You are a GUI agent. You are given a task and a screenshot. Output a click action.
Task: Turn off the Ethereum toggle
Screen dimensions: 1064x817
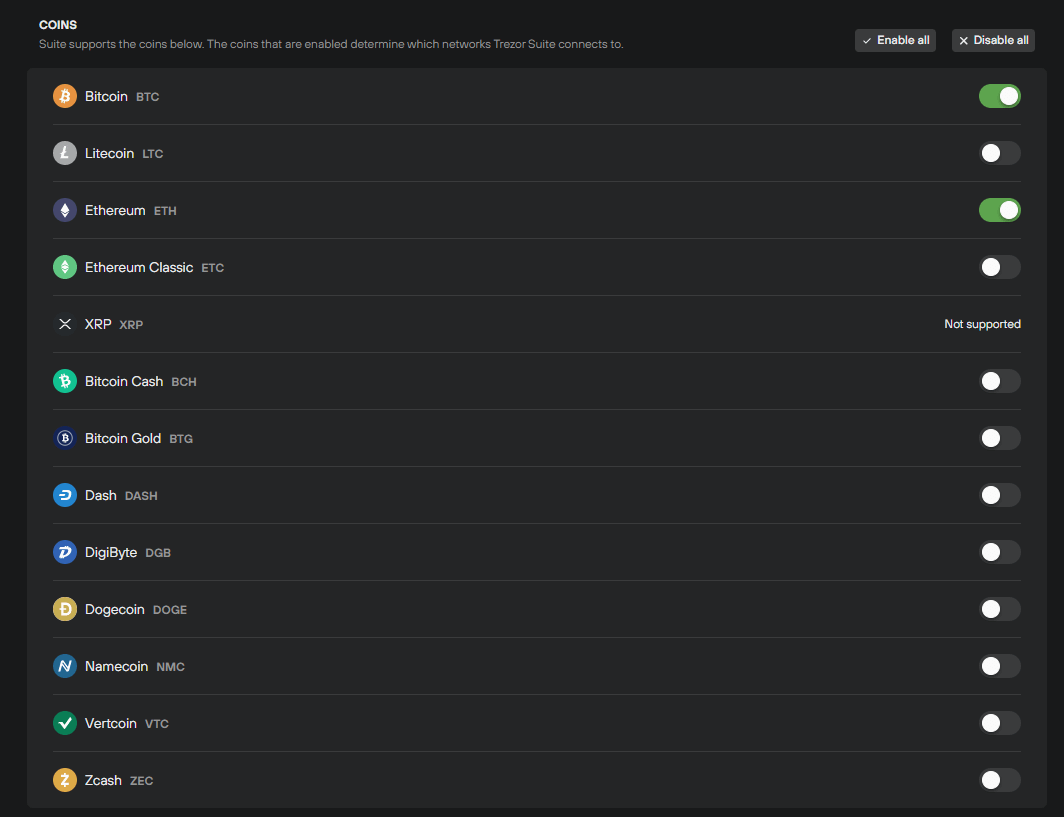click(1000, 210)
